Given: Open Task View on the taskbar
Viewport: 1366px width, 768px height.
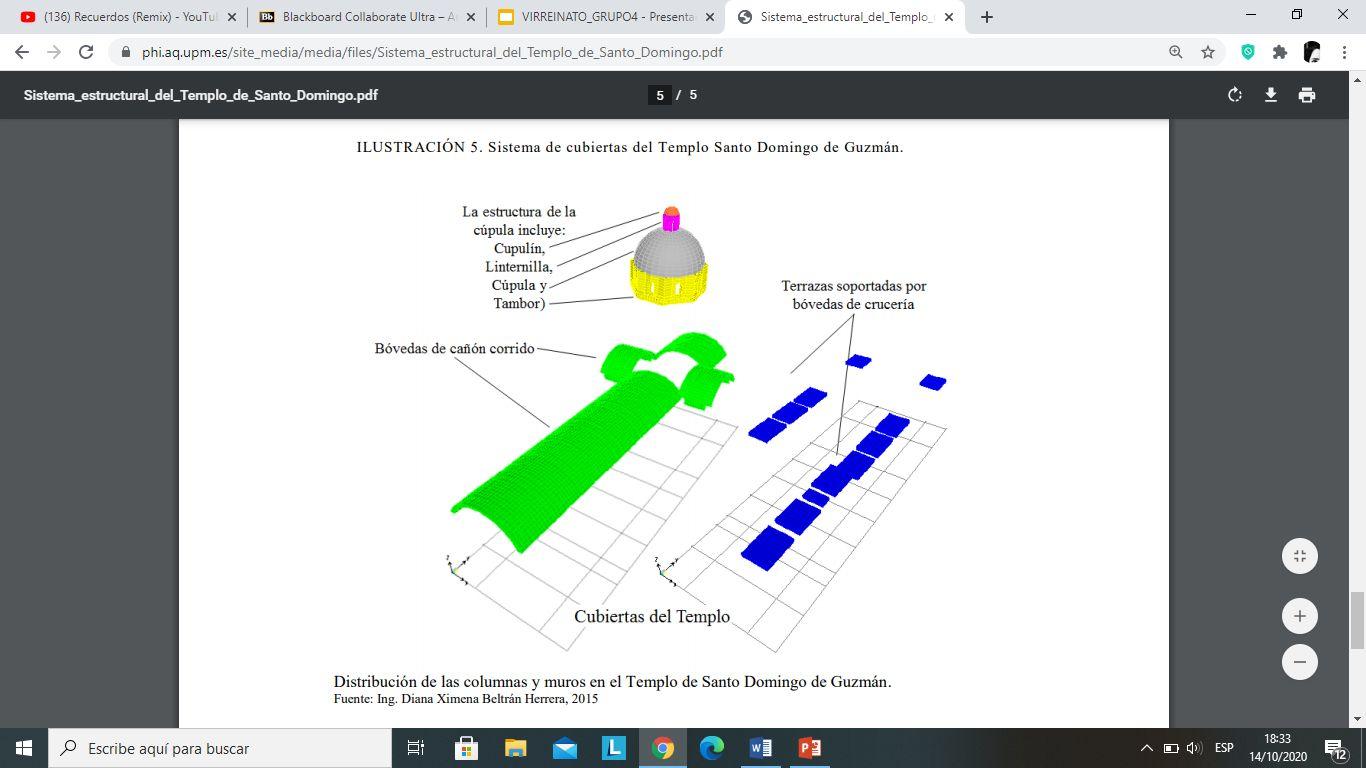Looking at the screenshot, I should point(416,748).
